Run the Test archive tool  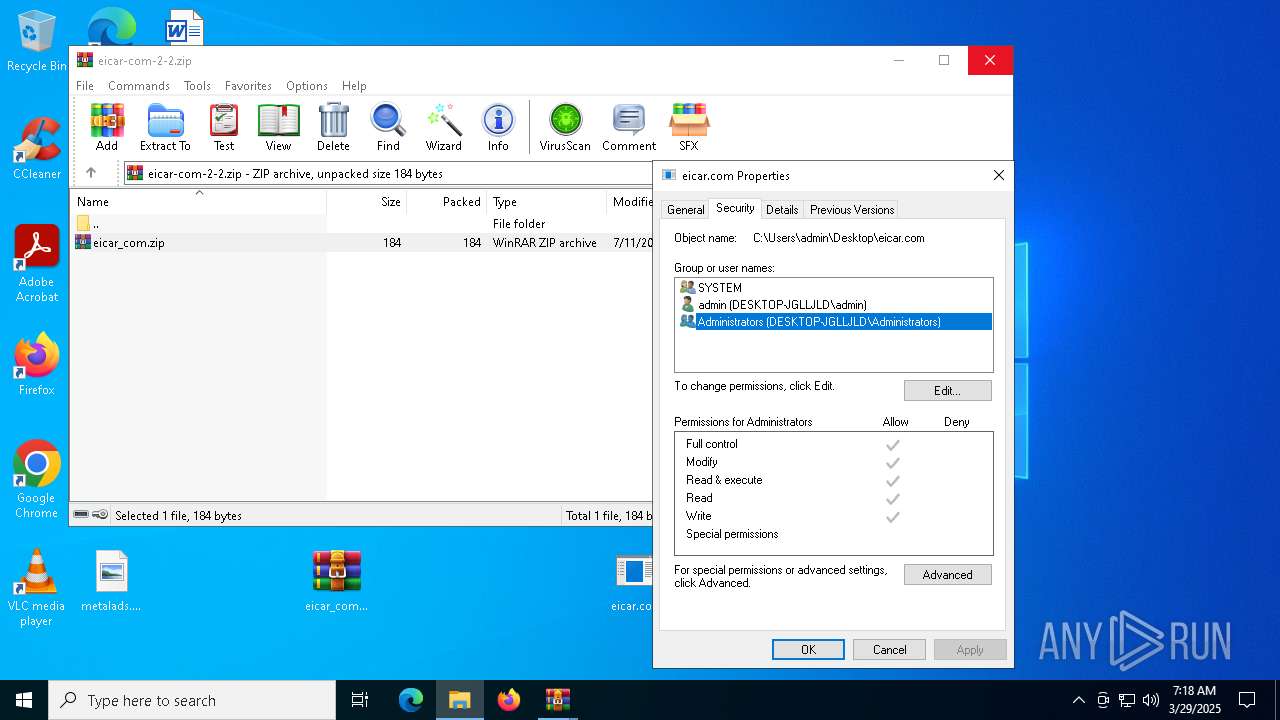pos(224,127)
